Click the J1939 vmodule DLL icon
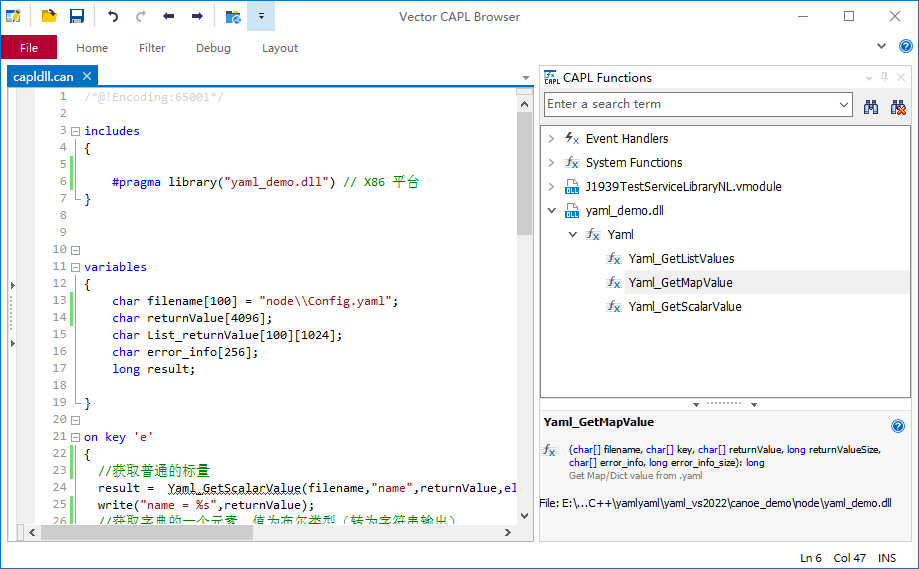919x569 pixels. click(572, 187)
